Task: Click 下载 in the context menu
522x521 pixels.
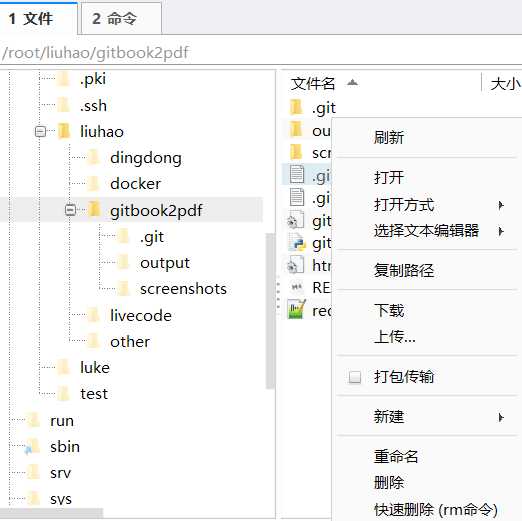Action: tap(389, 310)
